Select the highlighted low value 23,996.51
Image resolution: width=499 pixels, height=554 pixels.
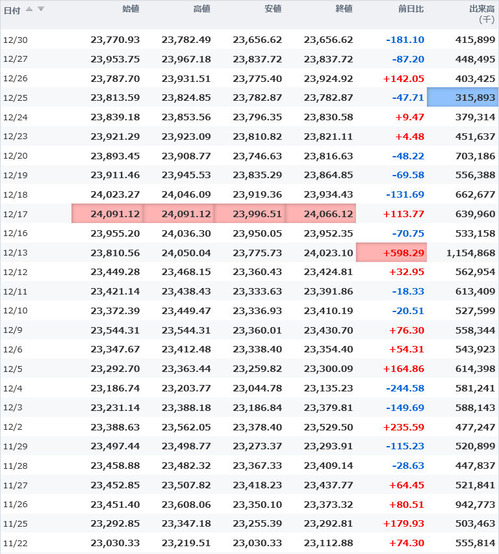point(250,214)
